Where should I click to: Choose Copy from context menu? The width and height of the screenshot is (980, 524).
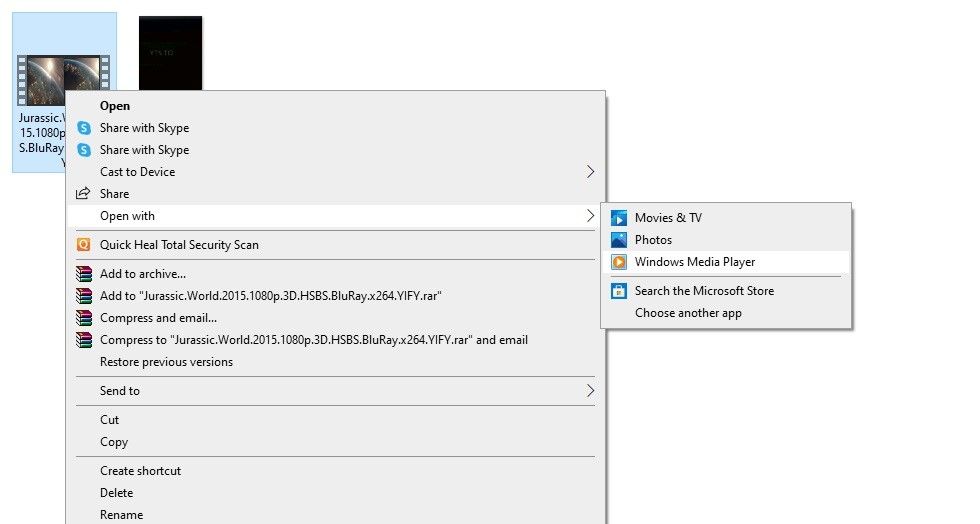(x=336, y=441)
